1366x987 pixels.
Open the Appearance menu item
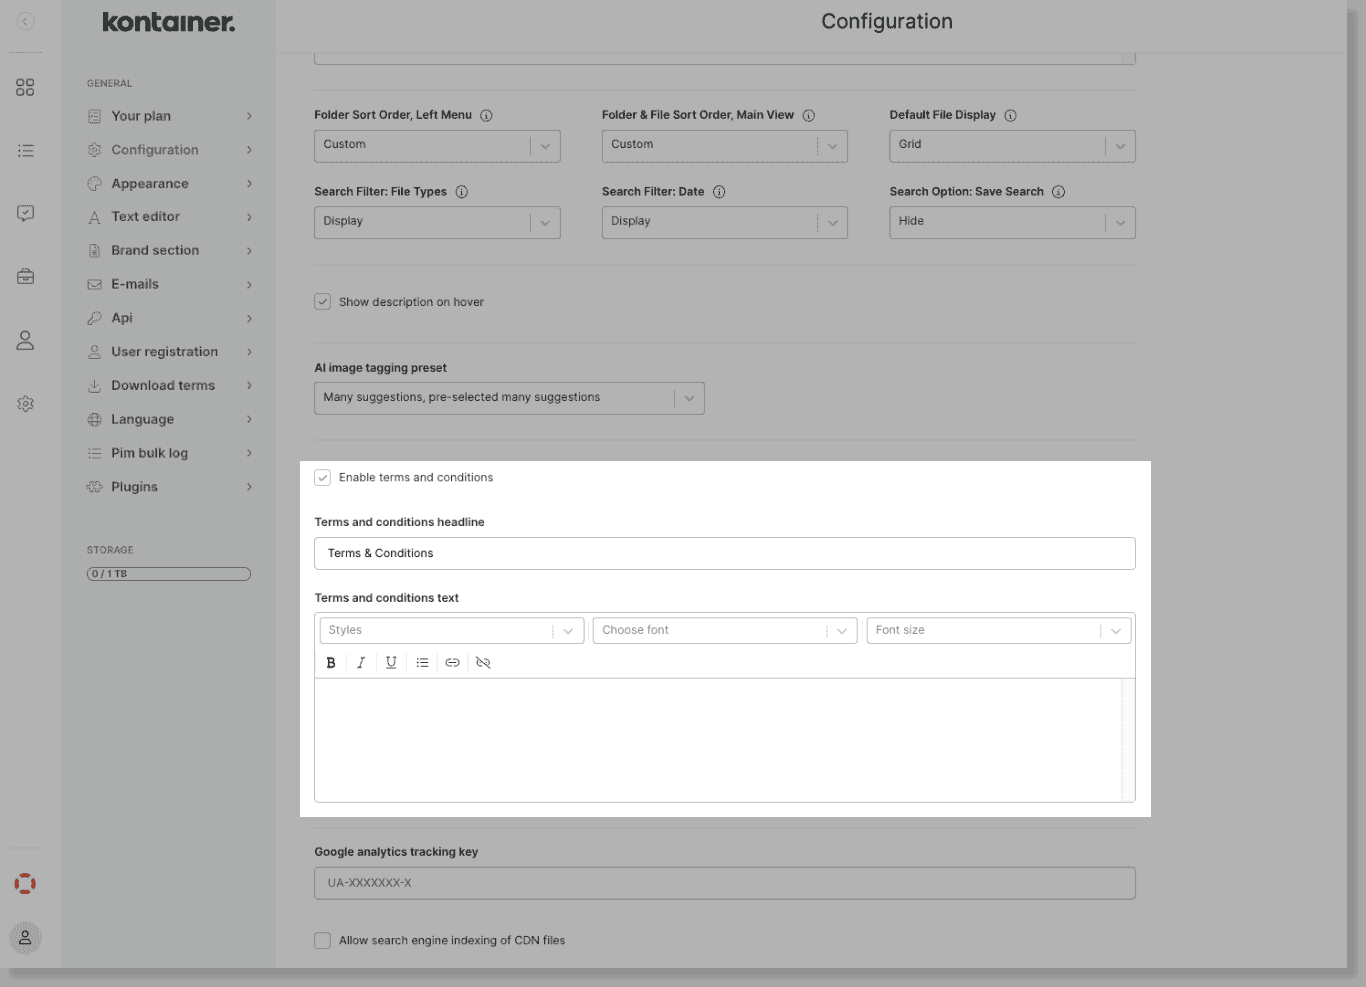coord(150,183)
